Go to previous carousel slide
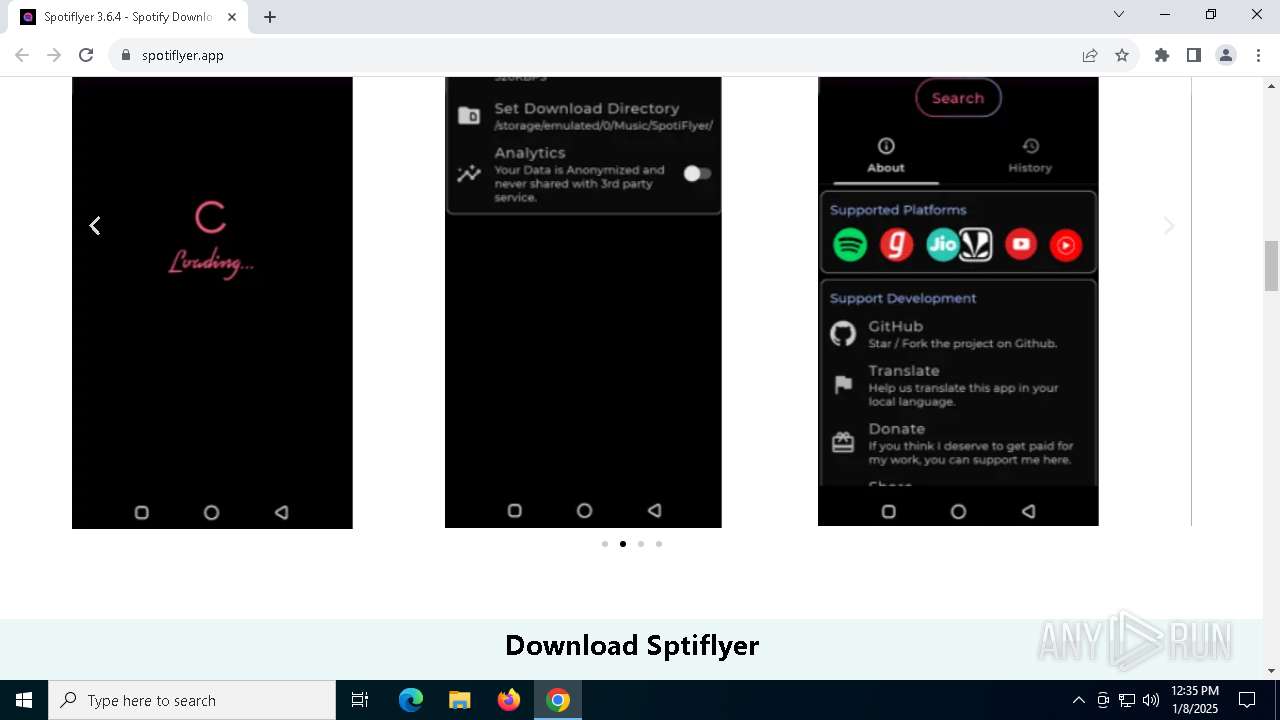Screen dimensions: 1280x720 pyautogui.click(x=95, y=226)
